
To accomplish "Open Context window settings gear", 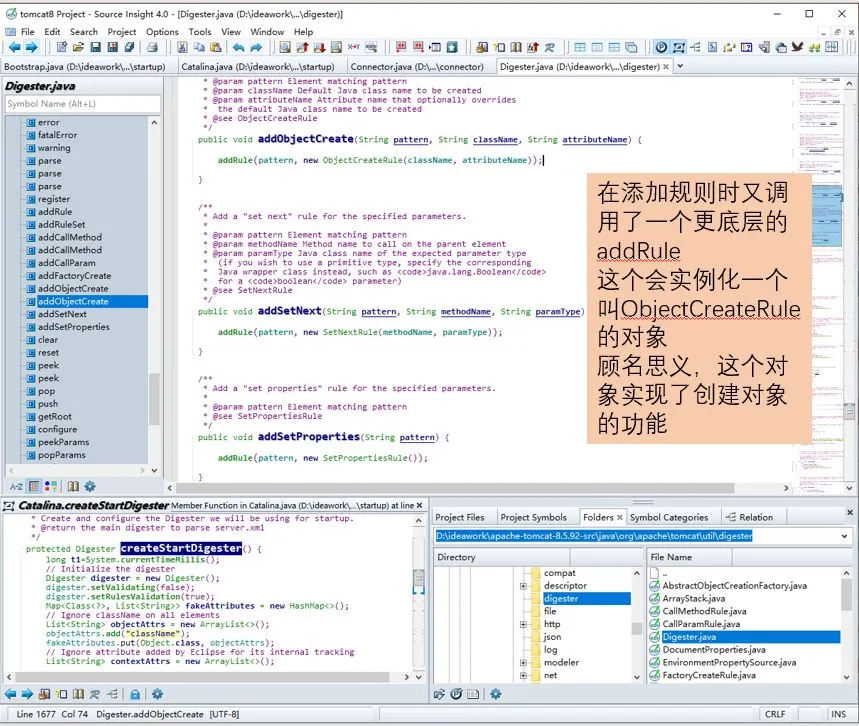I will [x=158, y=694].
